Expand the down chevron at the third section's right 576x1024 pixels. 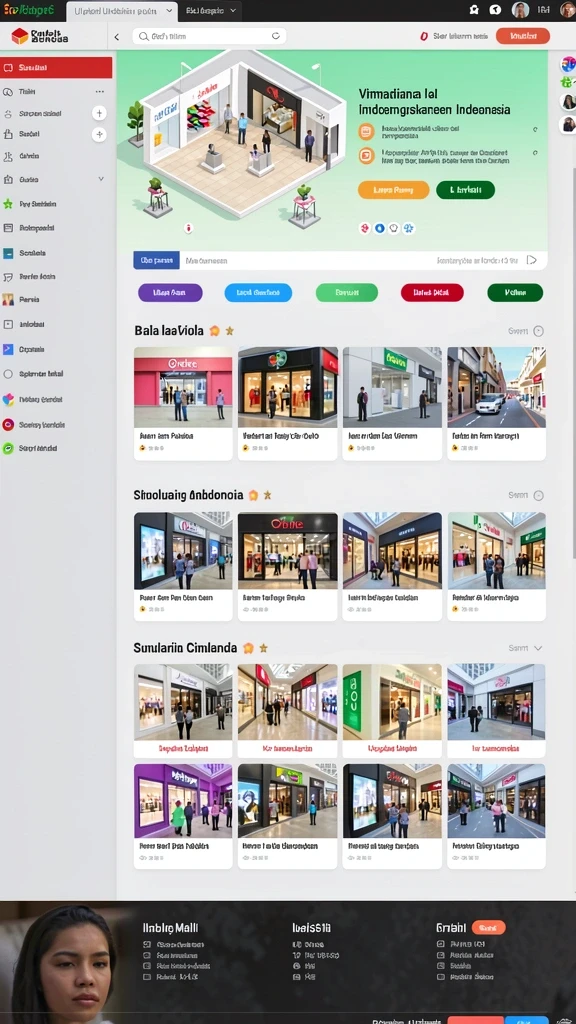(x=538, y=648)
